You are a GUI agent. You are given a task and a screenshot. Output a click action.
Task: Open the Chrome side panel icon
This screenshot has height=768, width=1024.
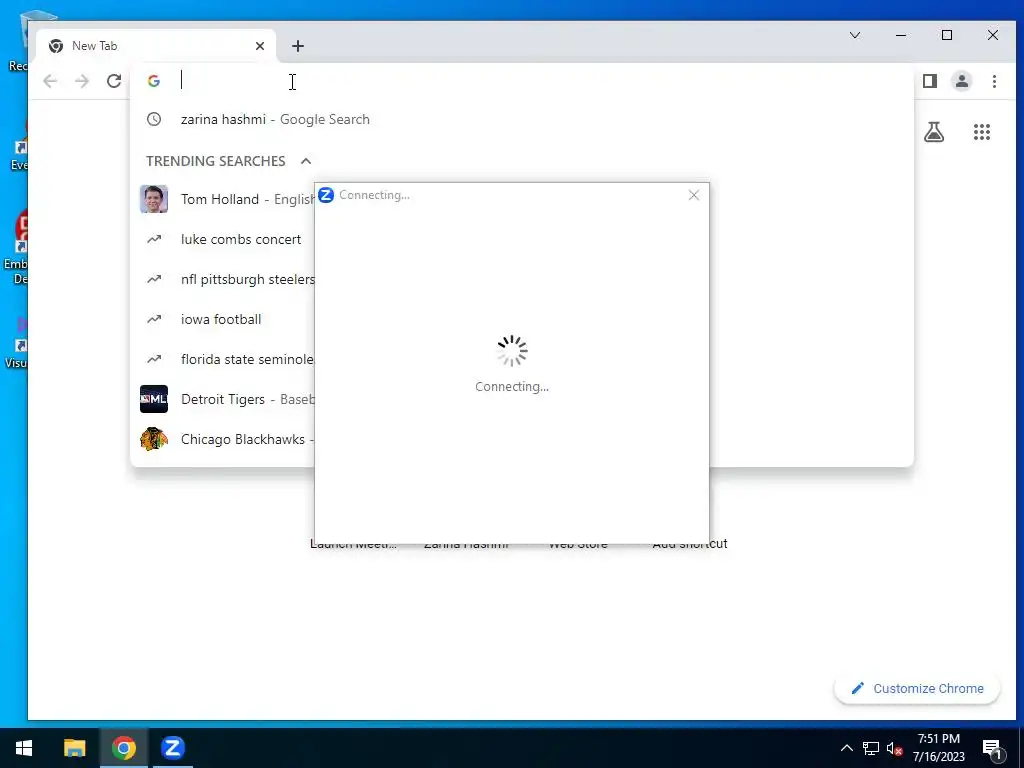click(x=930, y=81)
